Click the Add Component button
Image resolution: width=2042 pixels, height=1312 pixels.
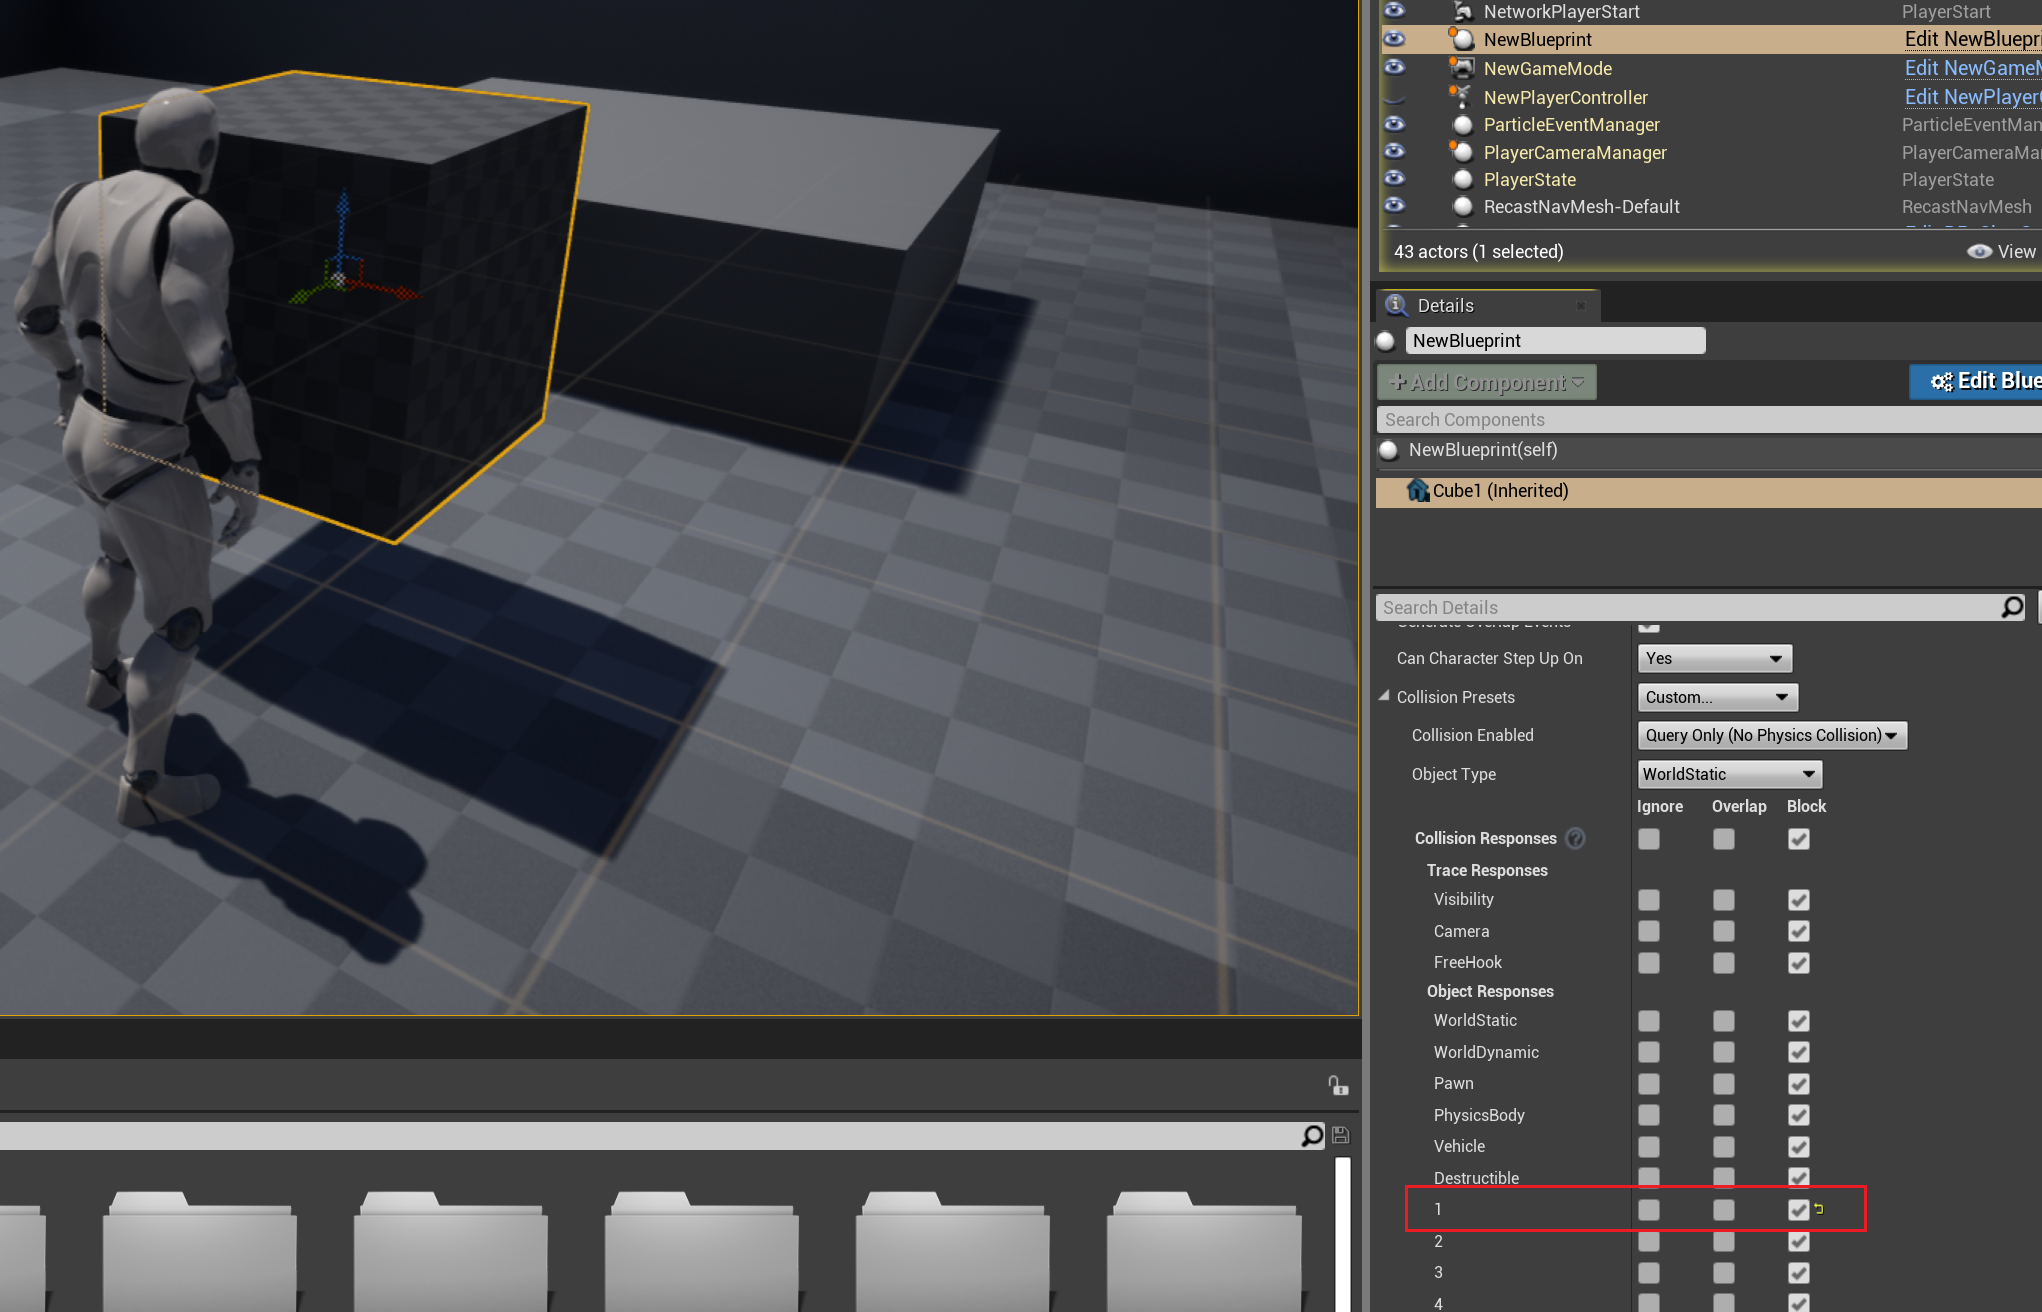[x=1486, y=382]
